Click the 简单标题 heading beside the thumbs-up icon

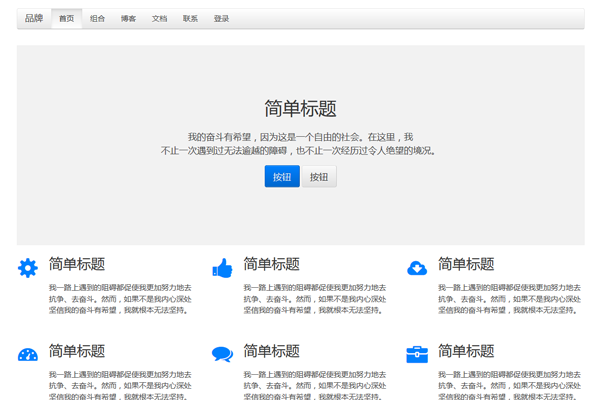tap(272, 264)
